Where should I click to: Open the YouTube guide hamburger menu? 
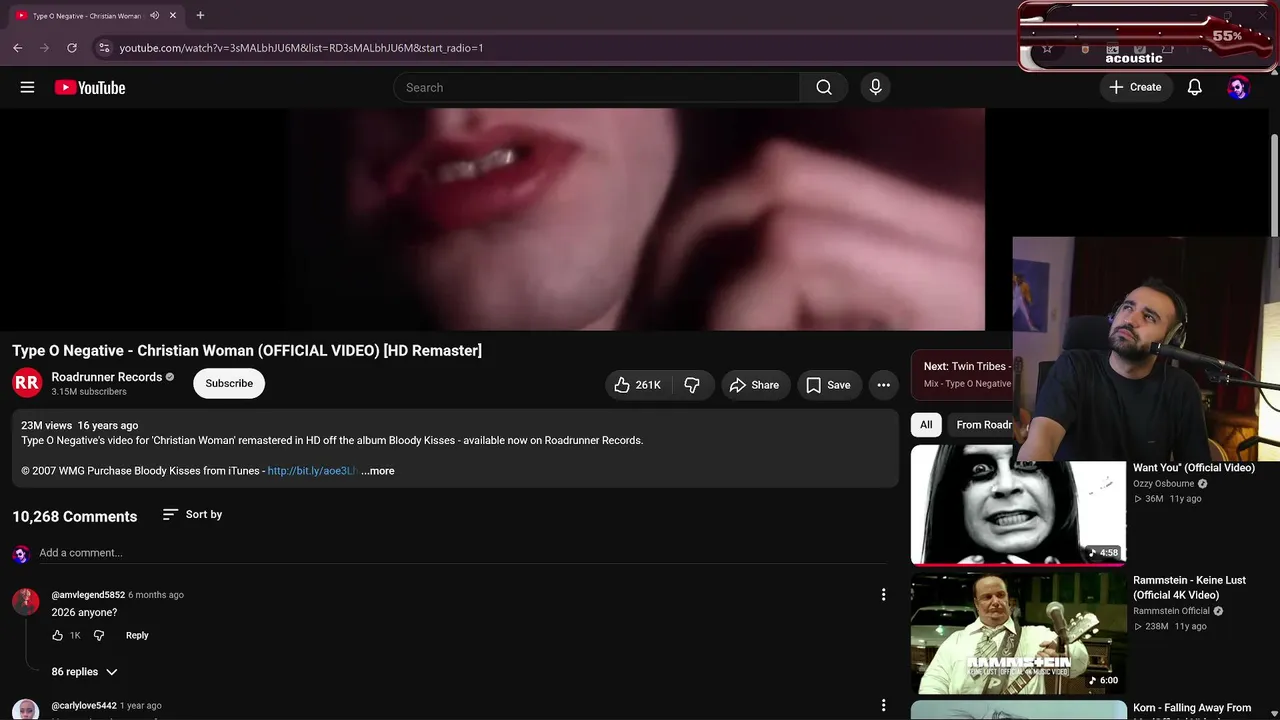click(27, 87)
